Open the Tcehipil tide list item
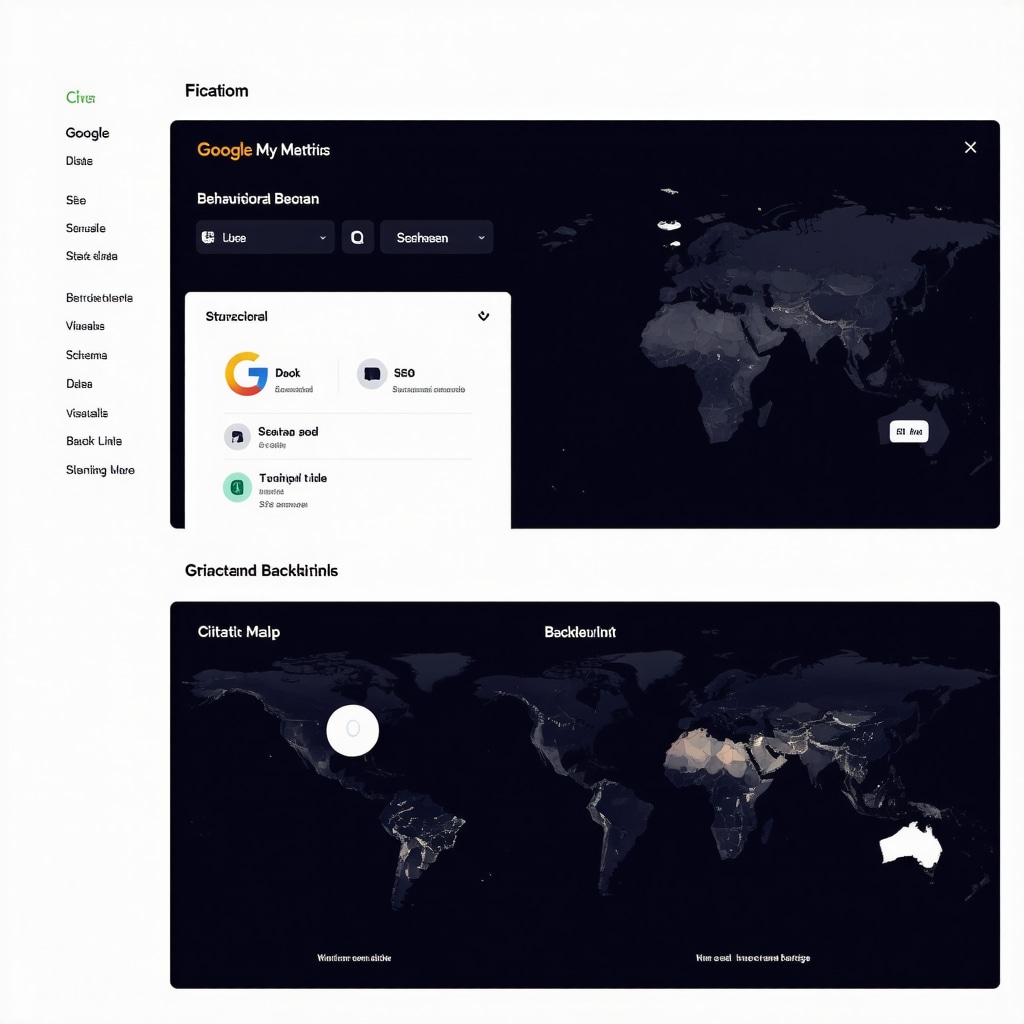The image size is (1024, 1024). point(347,490)
